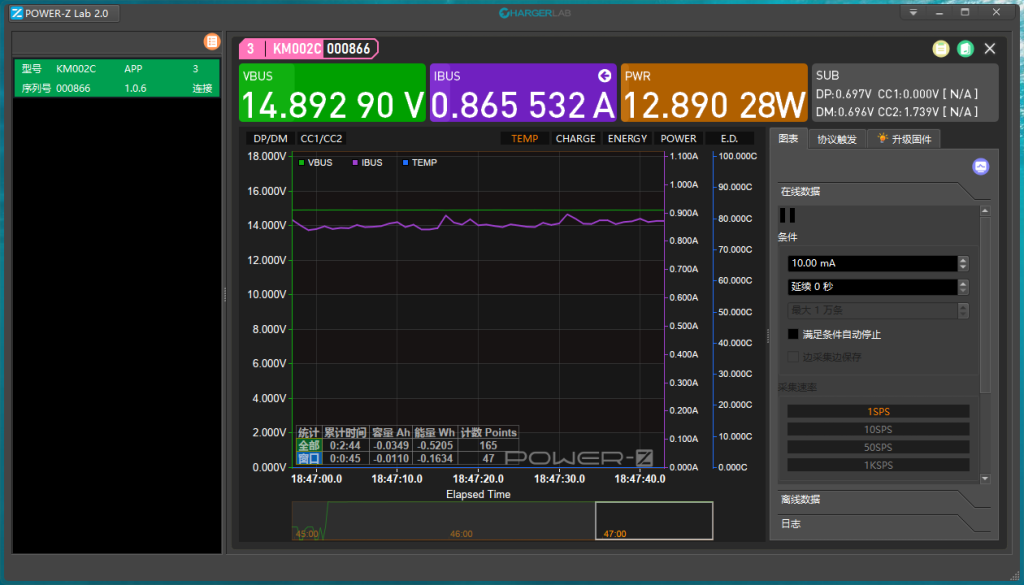Image resolution: width=1024 pixels, height=585 pixels.
Task: Click the TEMP blue legend swatch
Action: (406, 163)
